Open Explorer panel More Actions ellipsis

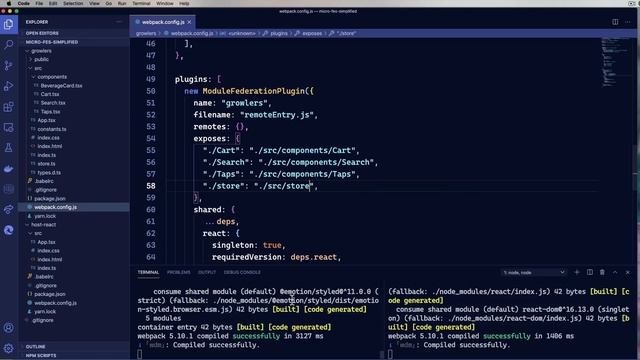coord(119,22)
